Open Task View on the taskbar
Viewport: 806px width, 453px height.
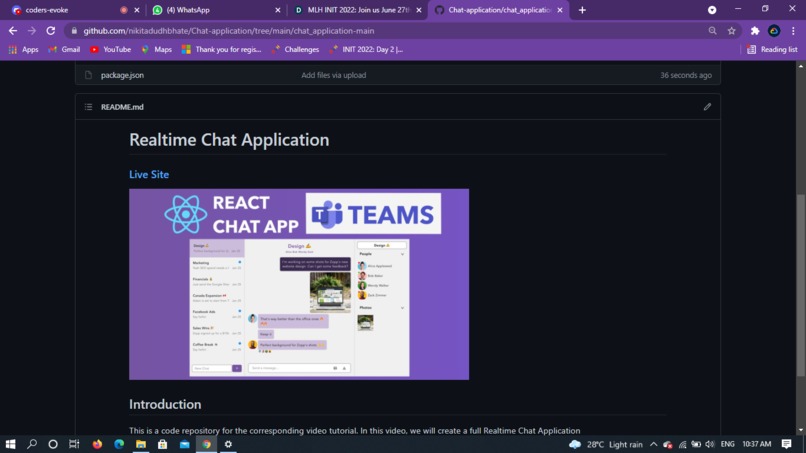(x=74, y=444)
